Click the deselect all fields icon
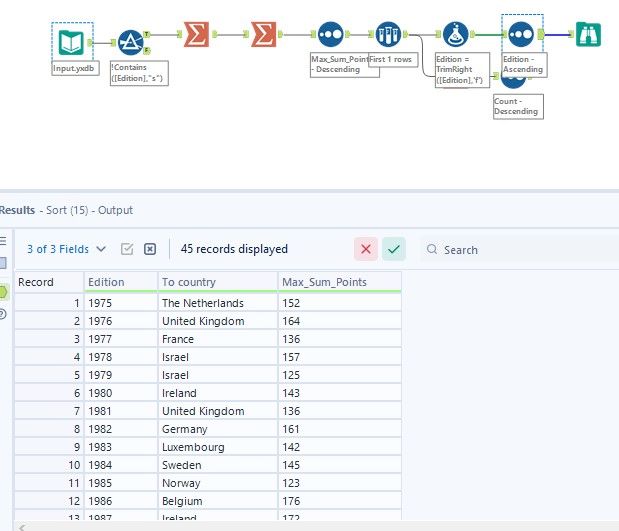619x531 pixels. (x=150, y=249)
